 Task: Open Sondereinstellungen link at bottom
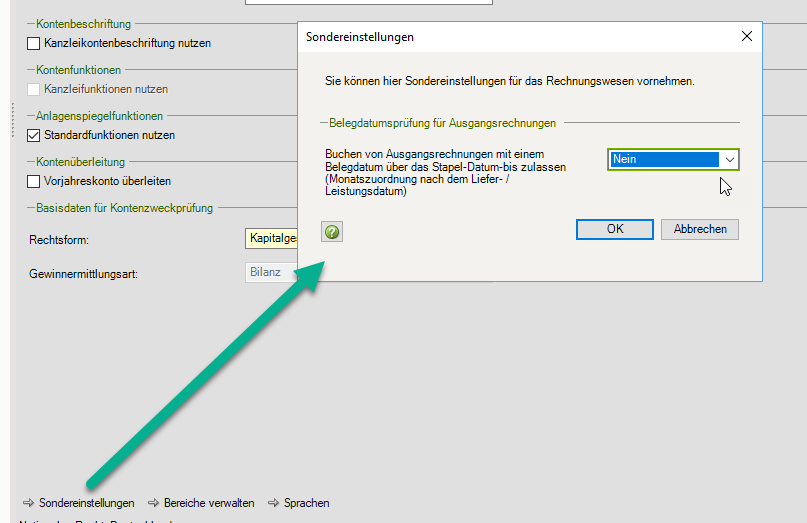[x=86, y=503]
